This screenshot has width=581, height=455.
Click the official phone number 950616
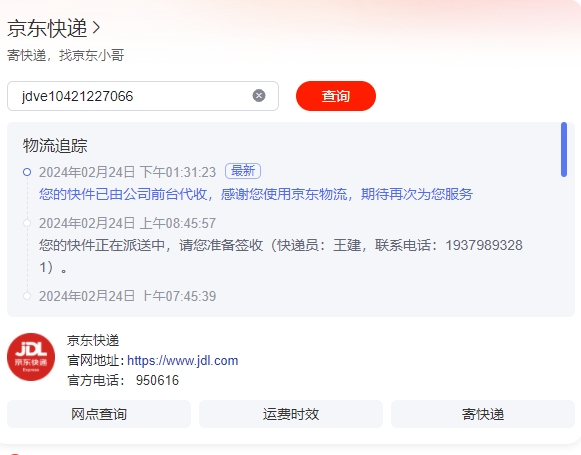coord(157,381)
